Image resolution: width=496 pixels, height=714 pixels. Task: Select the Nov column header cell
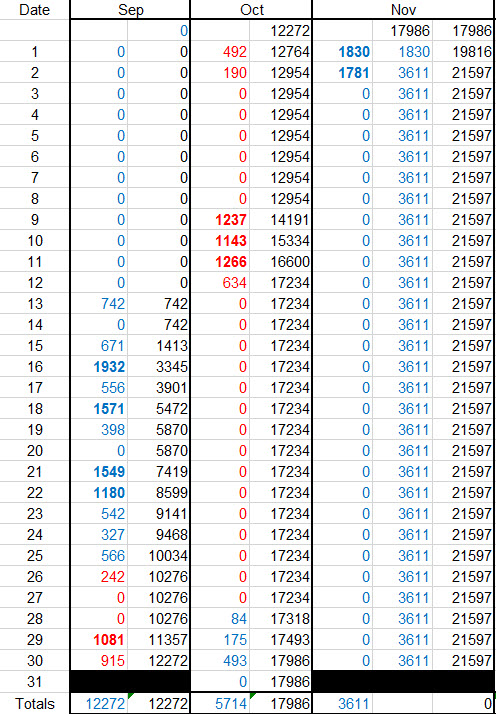(404, 10)
